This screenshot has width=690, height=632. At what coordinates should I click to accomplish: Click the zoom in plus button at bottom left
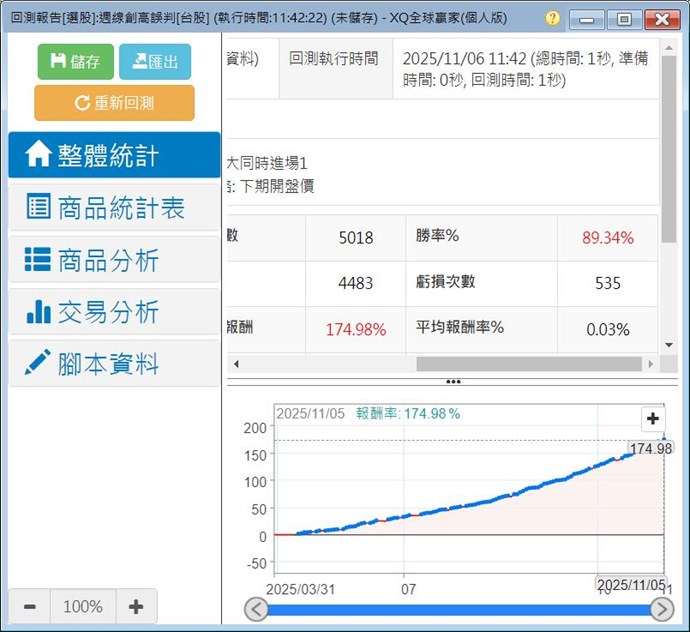[x=136, y=607]
